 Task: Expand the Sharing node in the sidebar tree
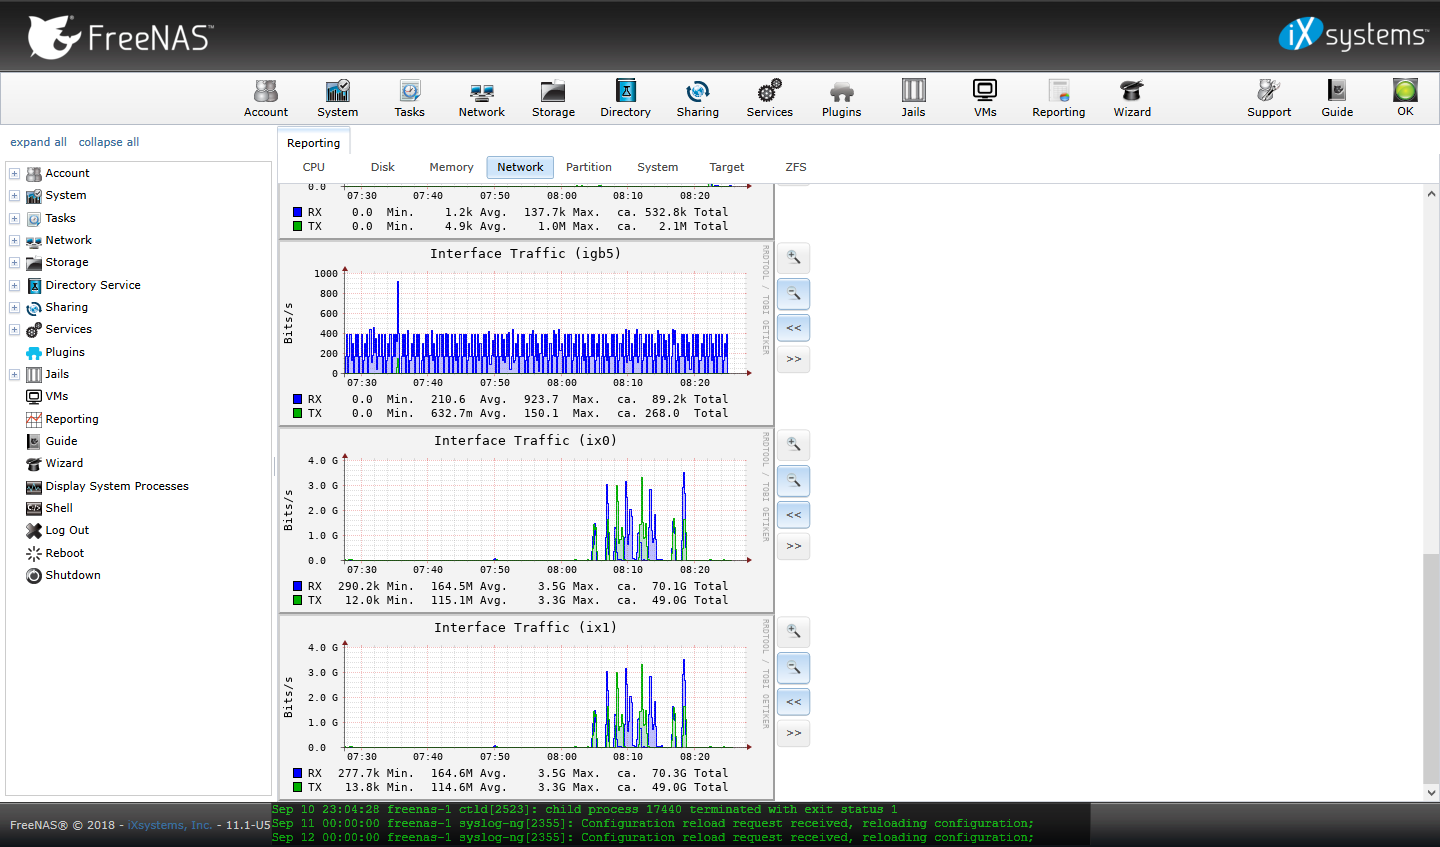15,307
